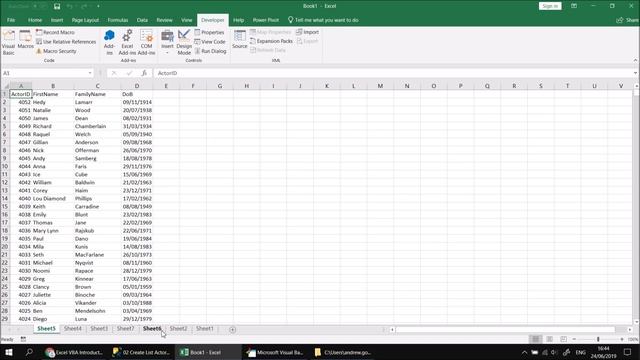Select all cells via corner button

pyautogui.click(x=5, y=86)
